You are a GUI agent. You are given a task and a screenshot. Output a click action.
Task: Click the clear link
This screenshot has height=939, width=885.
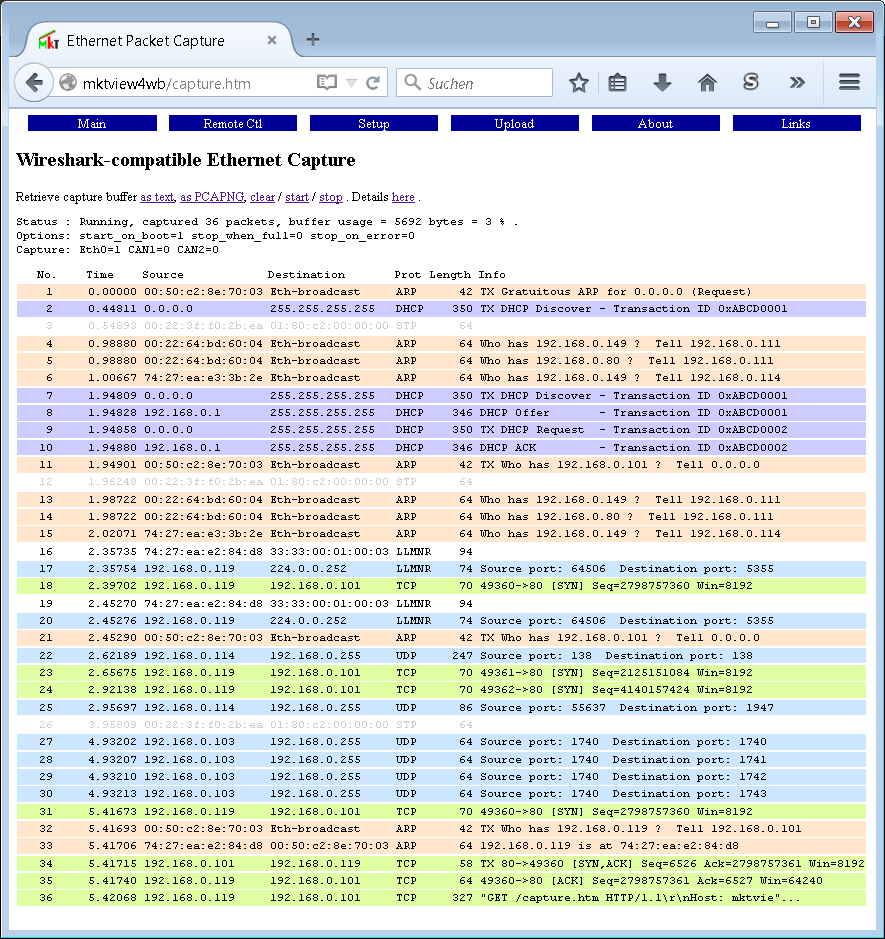click(x=262, y=197)
